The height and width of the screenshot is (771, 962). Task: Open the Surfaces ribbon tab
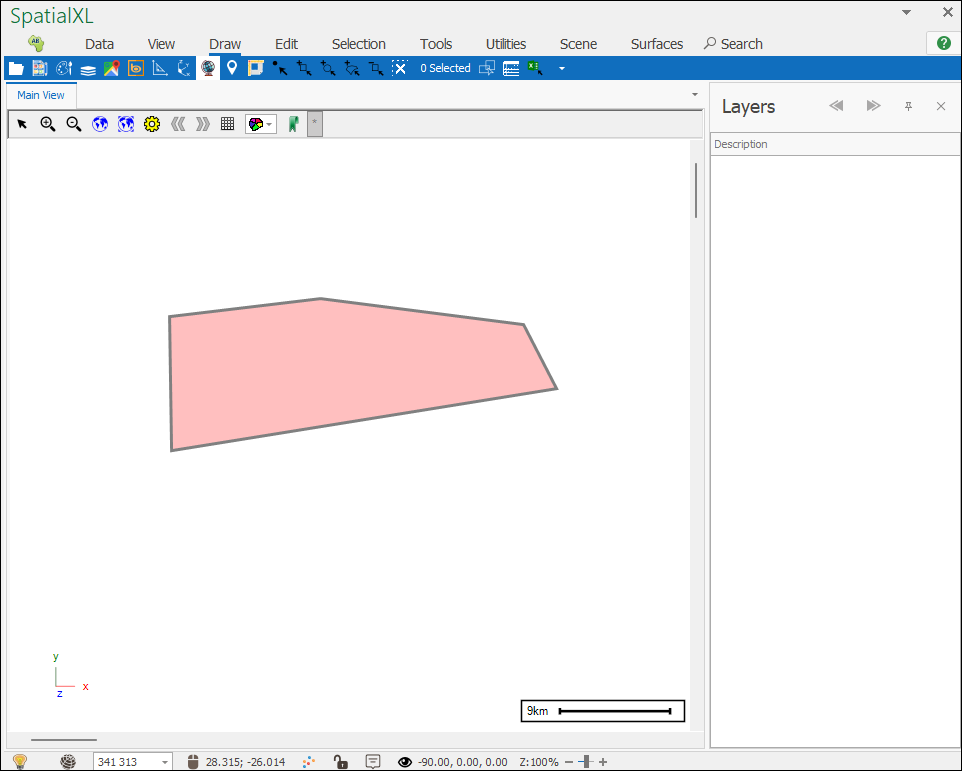tap(657, 44)
